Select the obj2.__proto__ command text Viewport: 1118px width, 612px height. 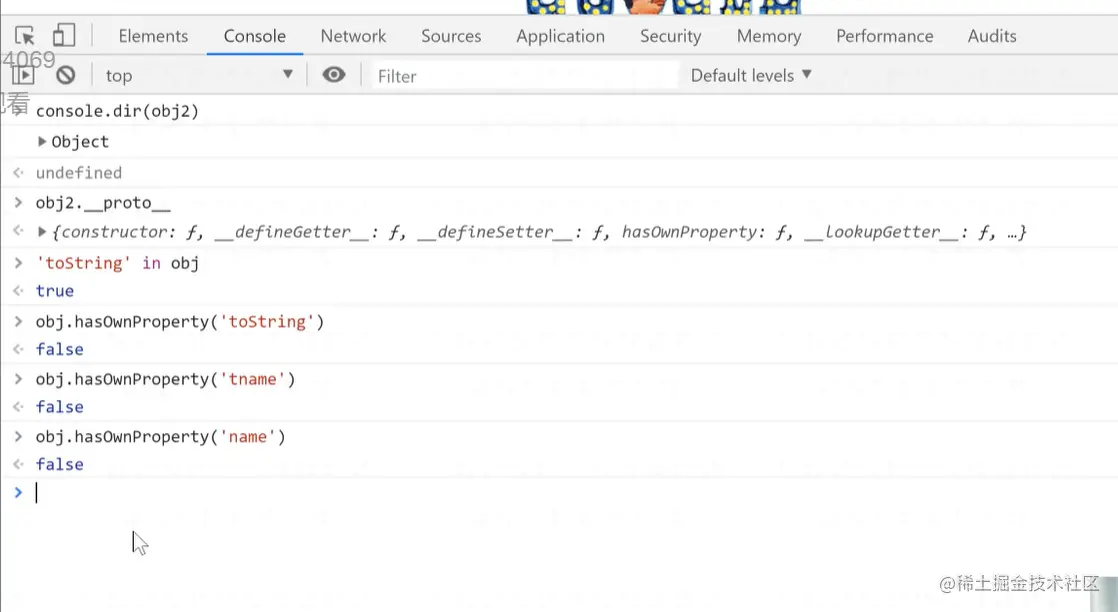coord(103,203)
